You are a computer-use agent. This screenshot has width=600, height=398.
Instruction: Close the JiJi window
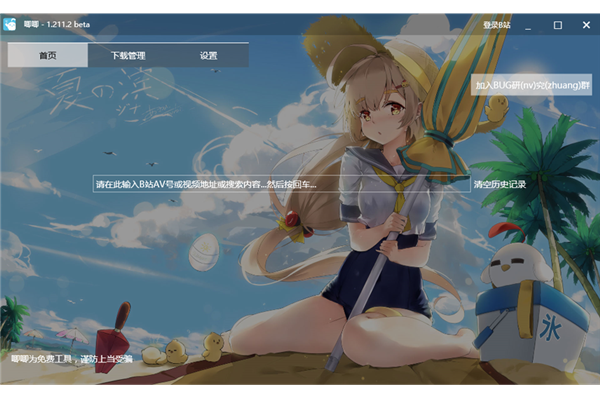pyautogui.click(x=586, y=25)
